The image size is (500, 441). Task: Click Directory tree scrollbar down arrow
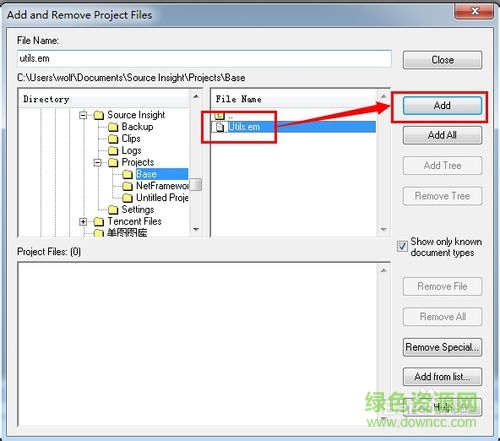point(196,229)
